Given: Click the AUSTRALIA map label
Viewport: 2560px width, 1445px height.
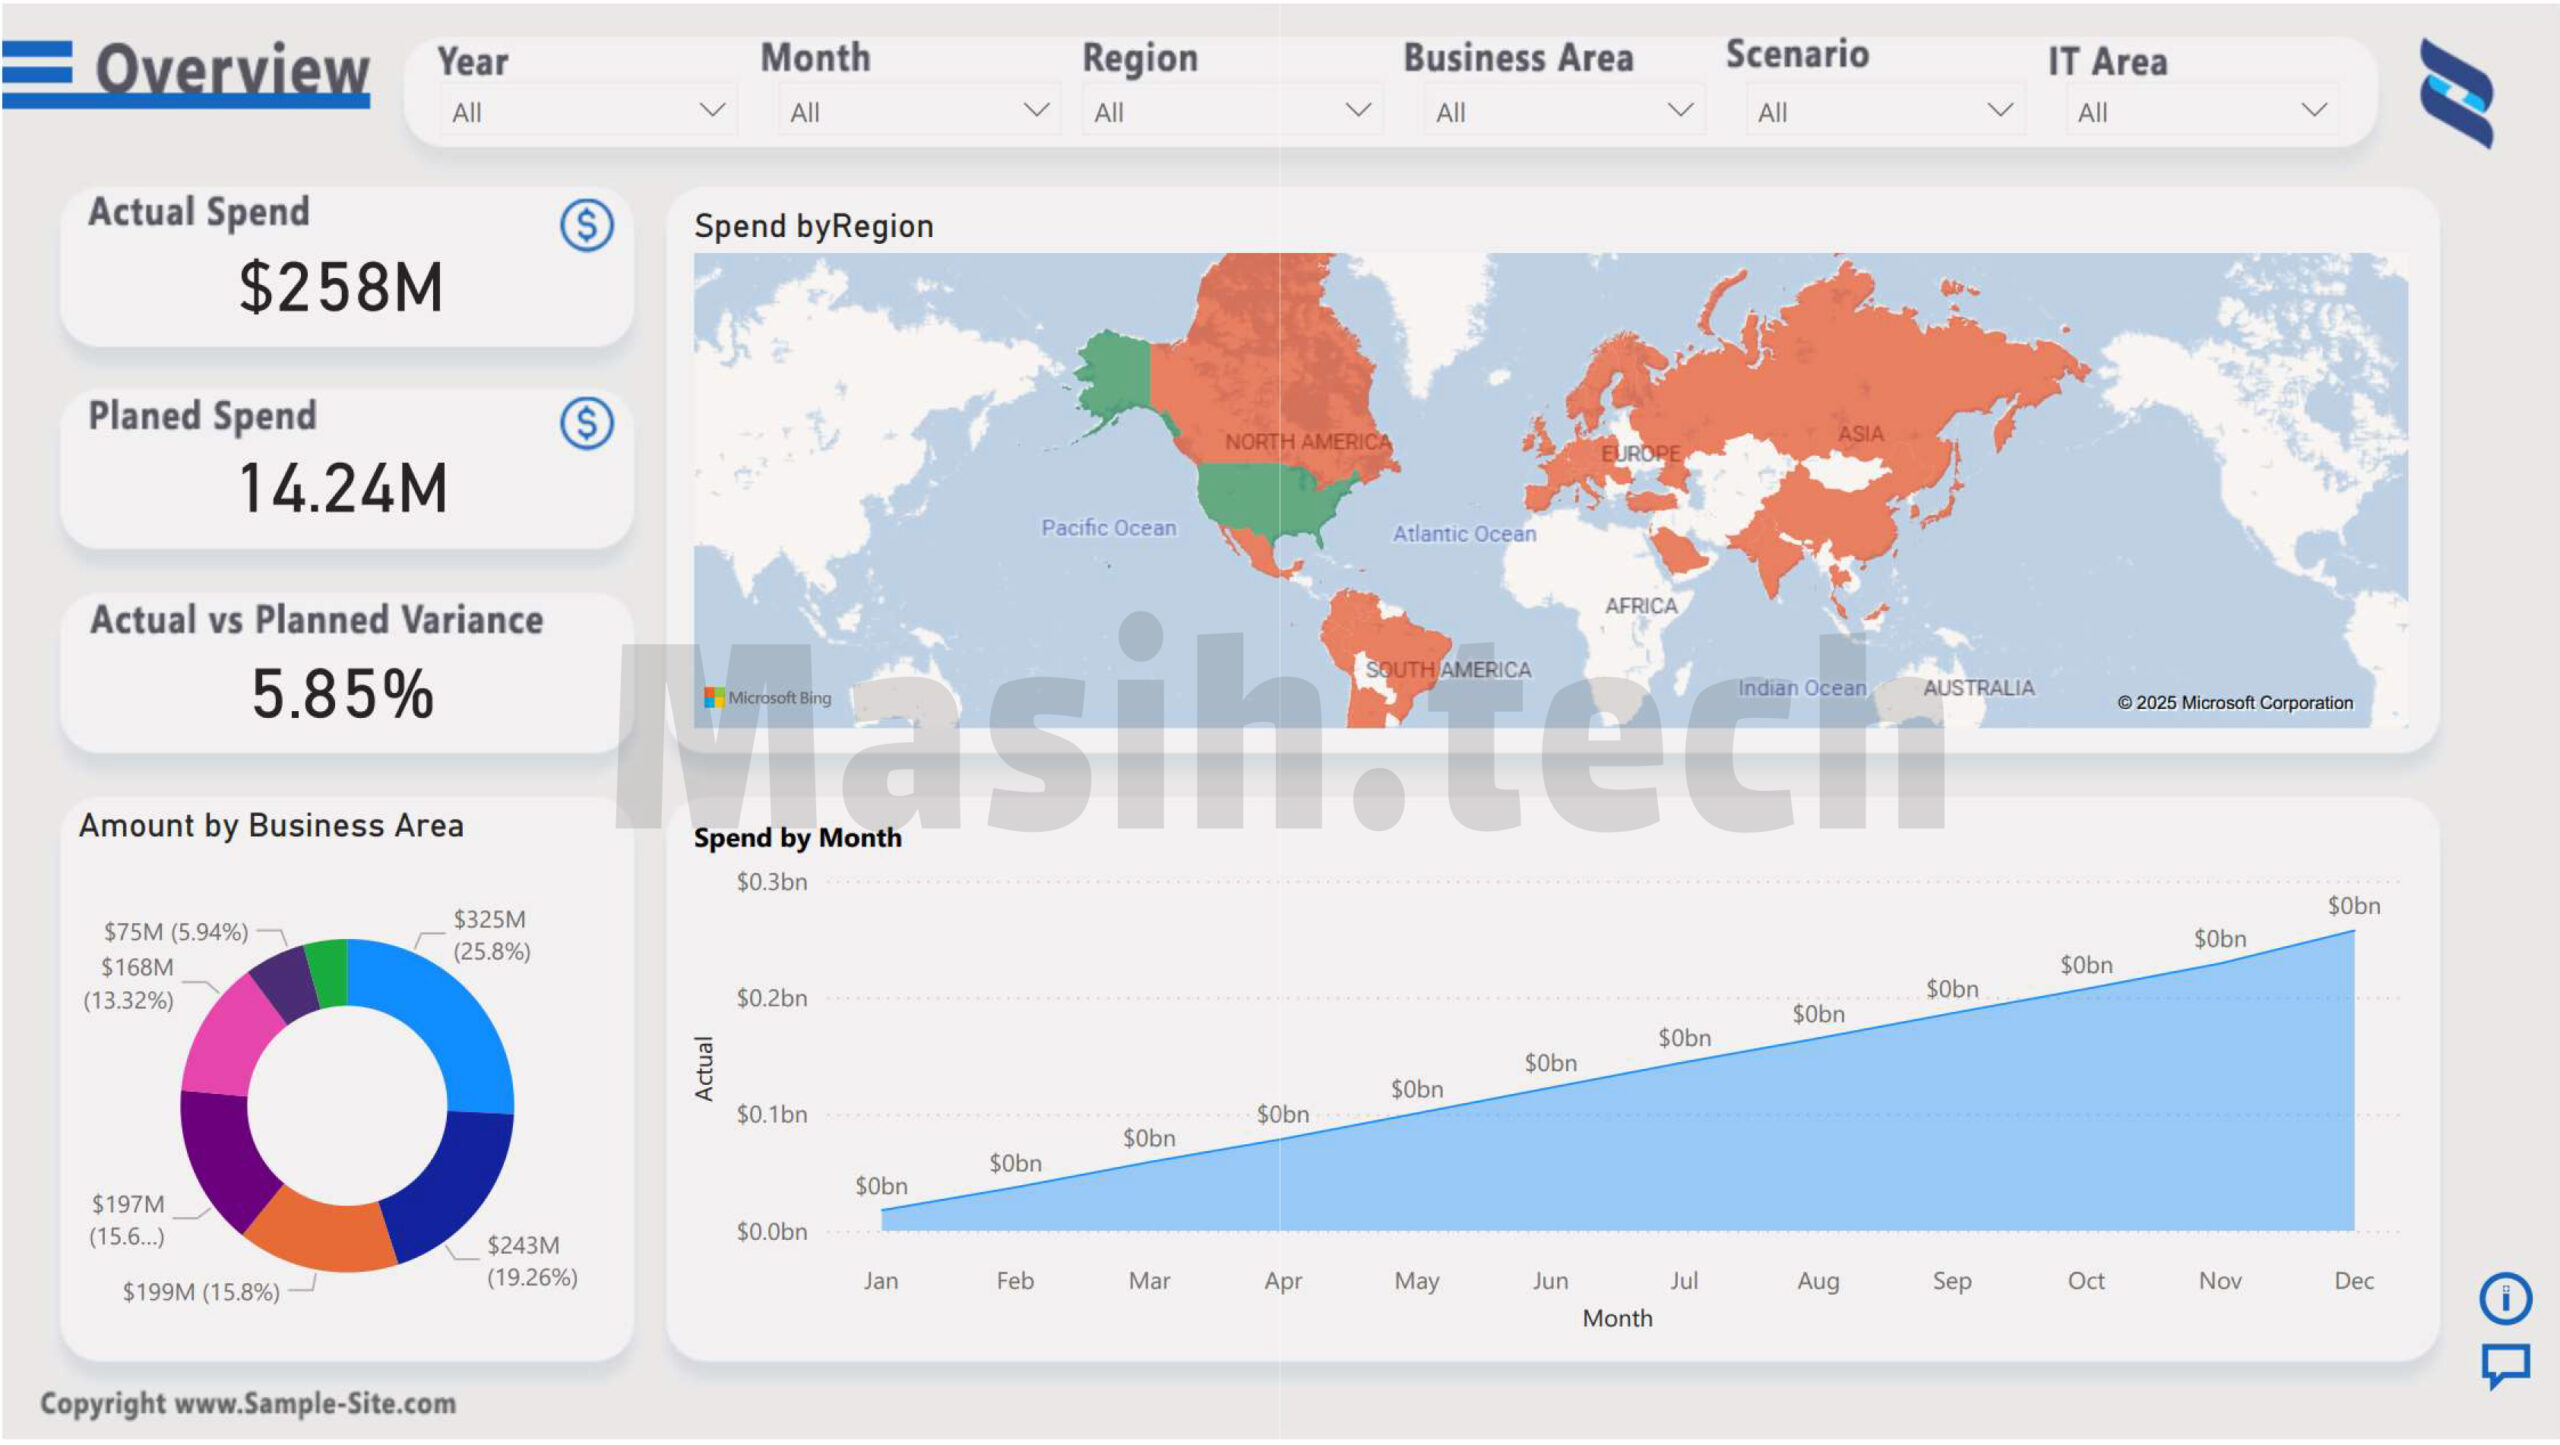Looking at the screenshot, I should (x=1978, y=688).
